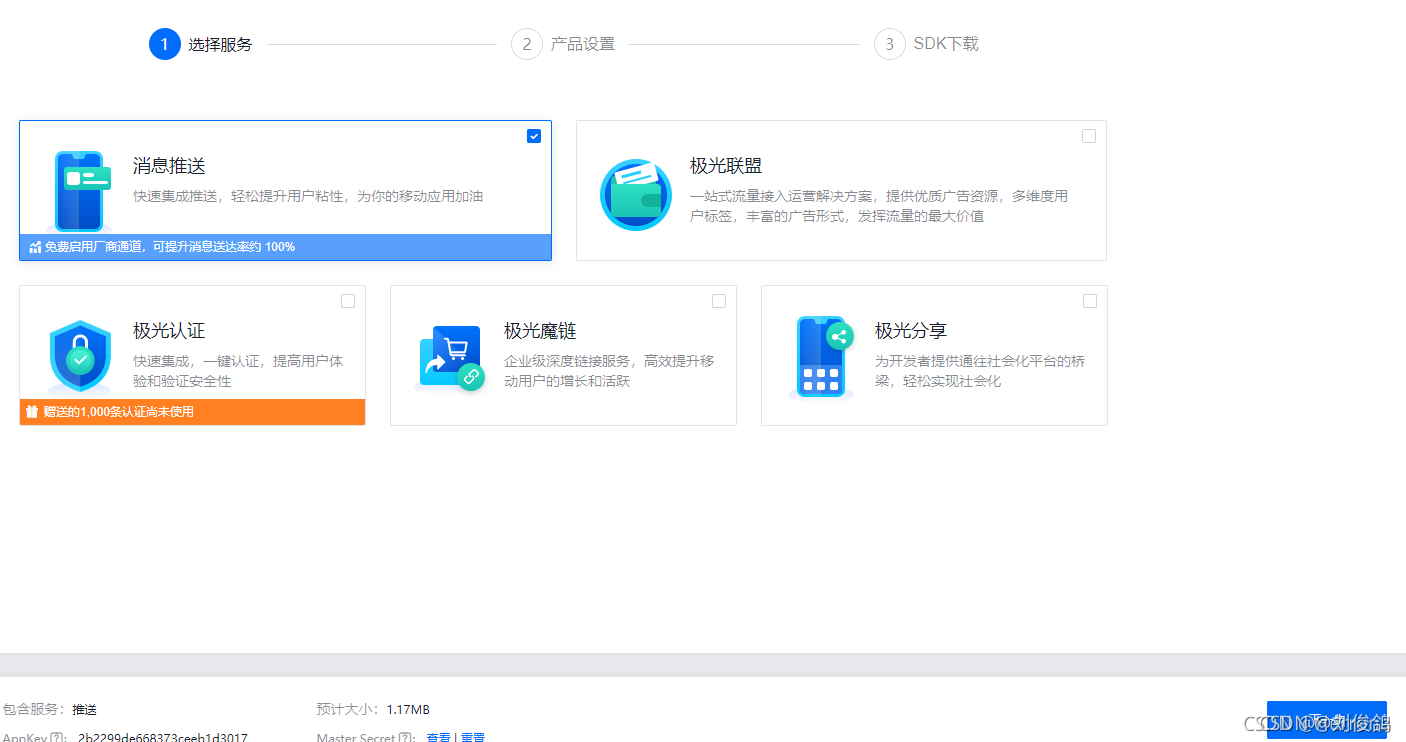Check the 极光联盟 service checkbox

tap(1089, 136)
